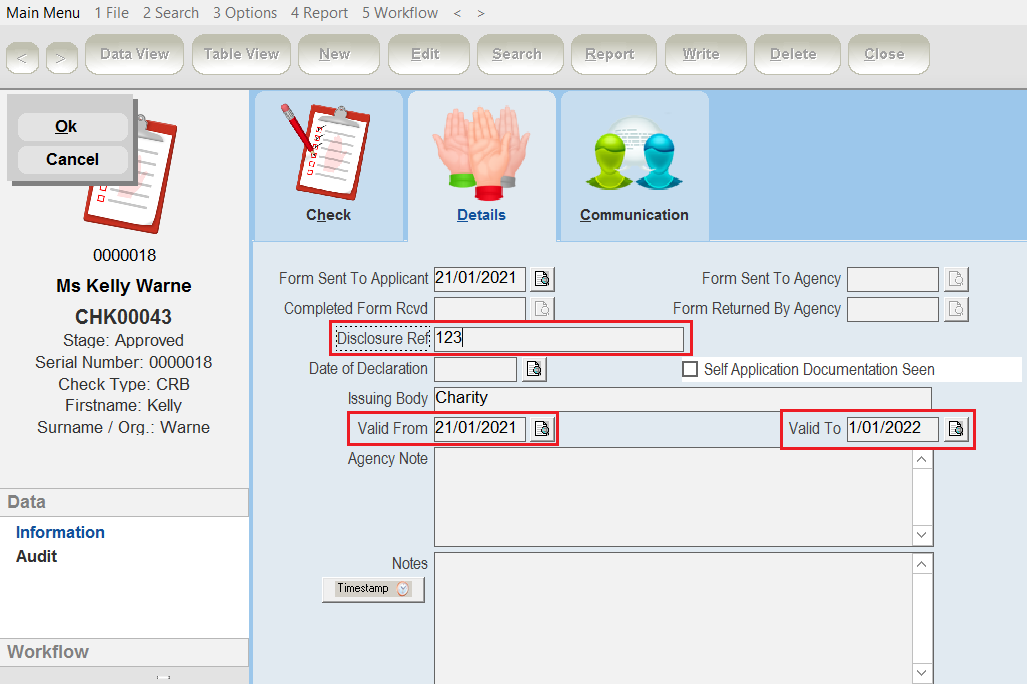The width and height of the screenshot is (1027, 684).
Task: Switch to the Communication tab
Action: [x=633, y=166]
